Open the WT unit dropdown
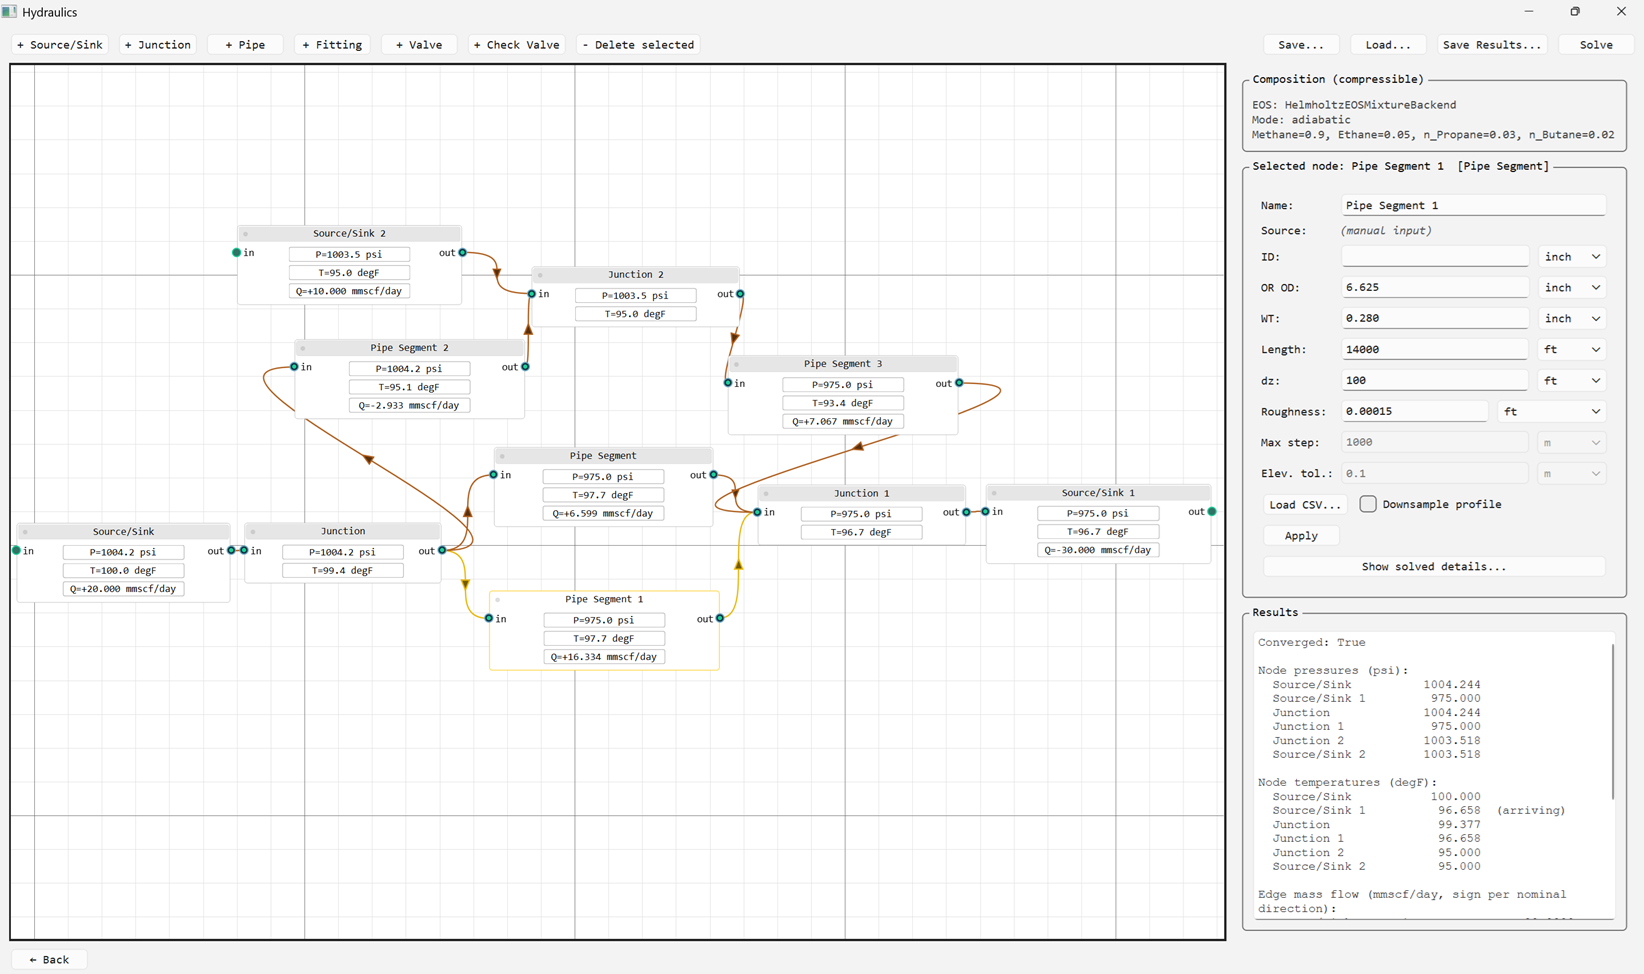Screen dimensions: 1644x974 pyautogui.click(x=1572, y=319)
